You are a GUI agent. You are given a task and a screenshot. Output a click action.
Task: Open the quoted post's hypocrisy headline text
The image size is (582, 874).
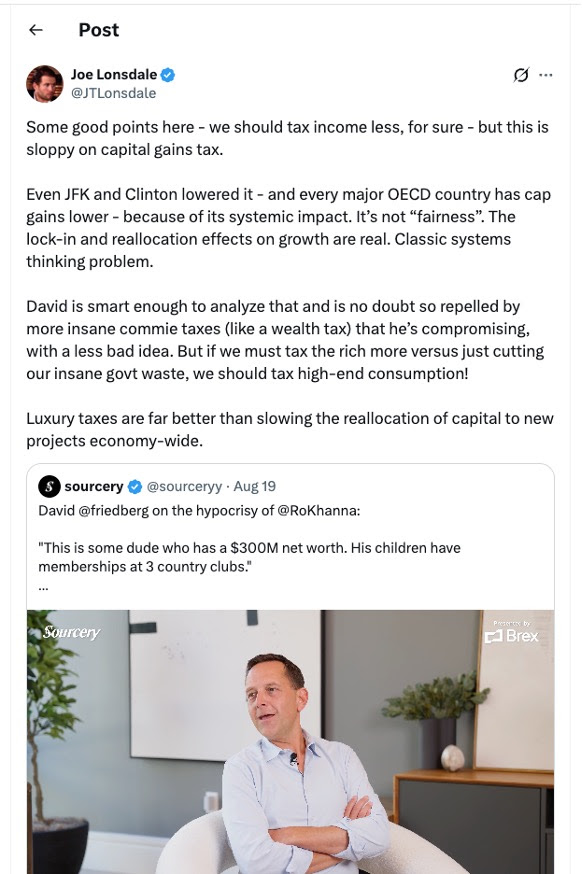[199, 511]
